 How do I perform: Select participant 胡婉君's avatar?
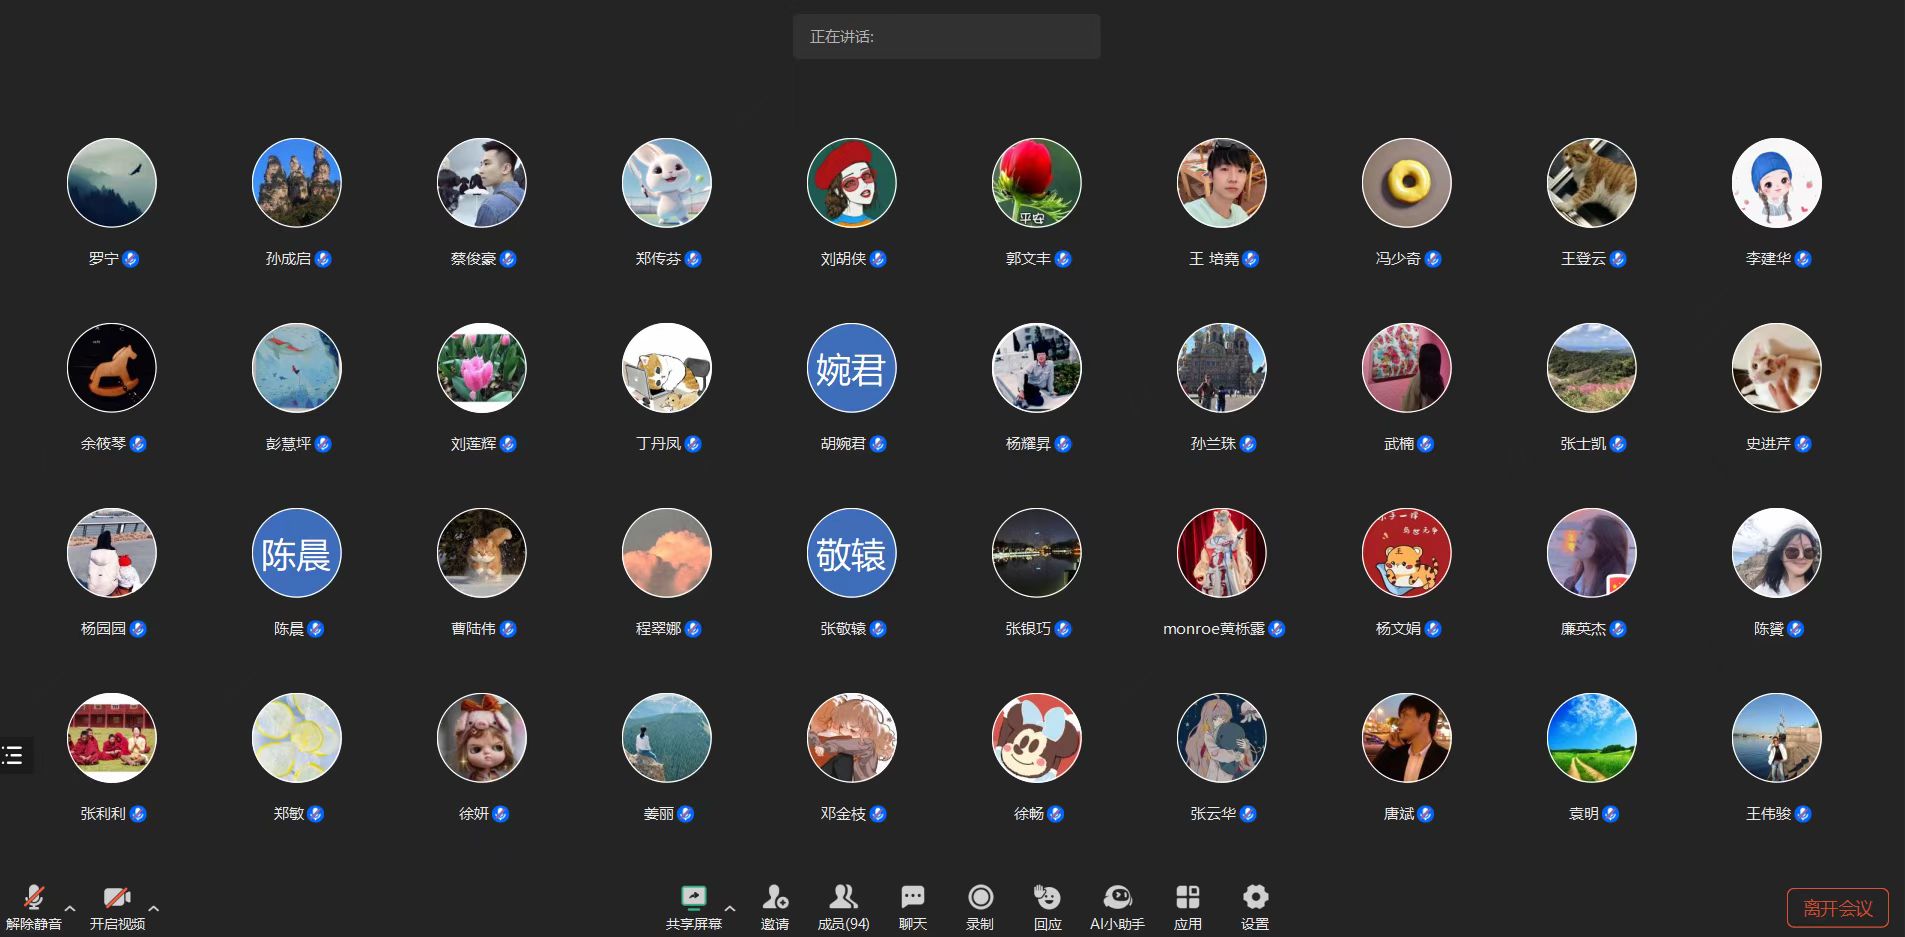click(851, 368)
